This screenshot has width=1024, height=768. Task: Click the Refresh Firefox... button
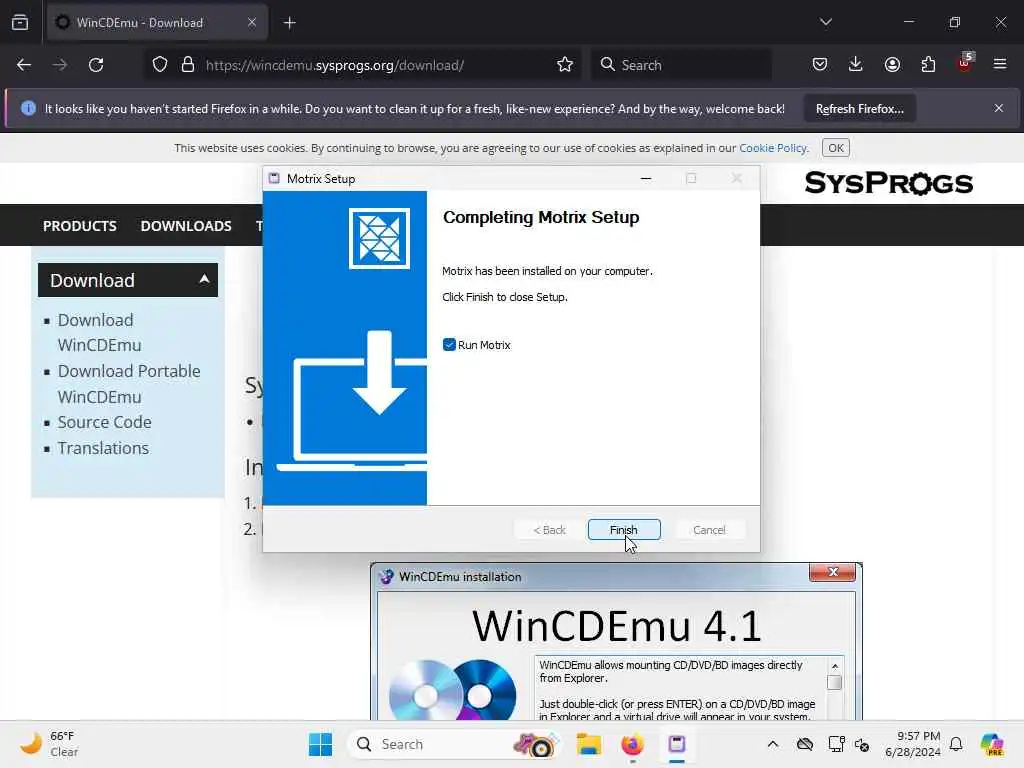point(859,108)
